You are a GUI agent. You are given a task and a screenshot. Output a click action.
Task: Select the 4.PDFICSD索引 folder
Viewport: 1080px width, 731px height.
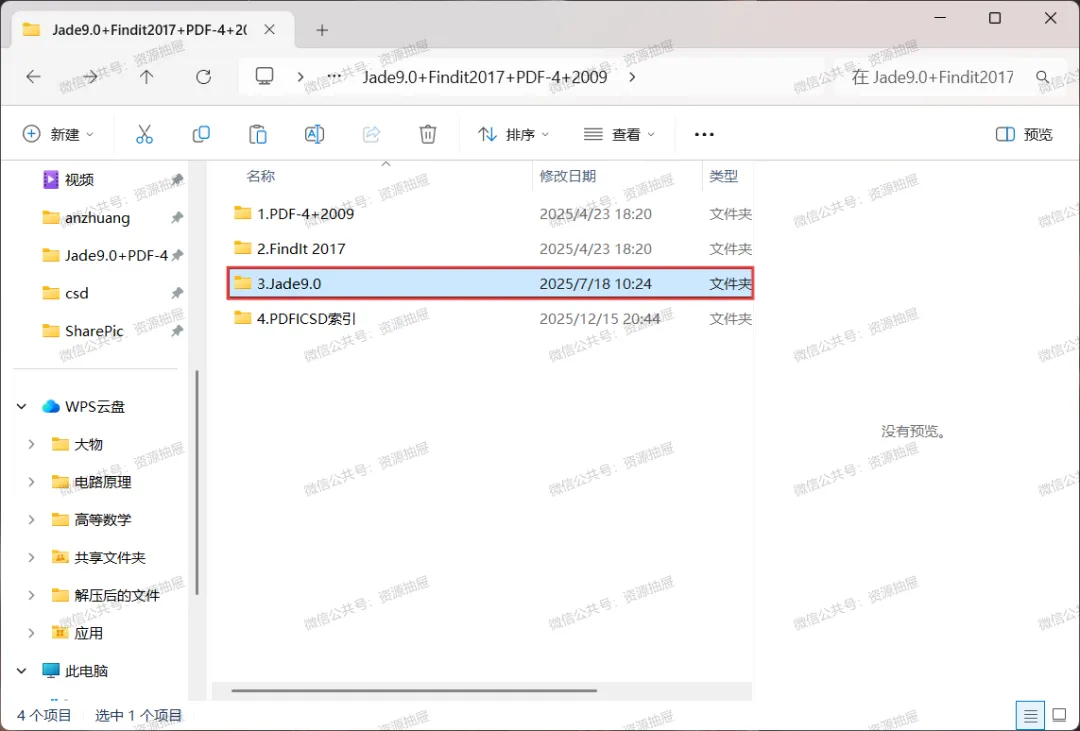point(490,319)
